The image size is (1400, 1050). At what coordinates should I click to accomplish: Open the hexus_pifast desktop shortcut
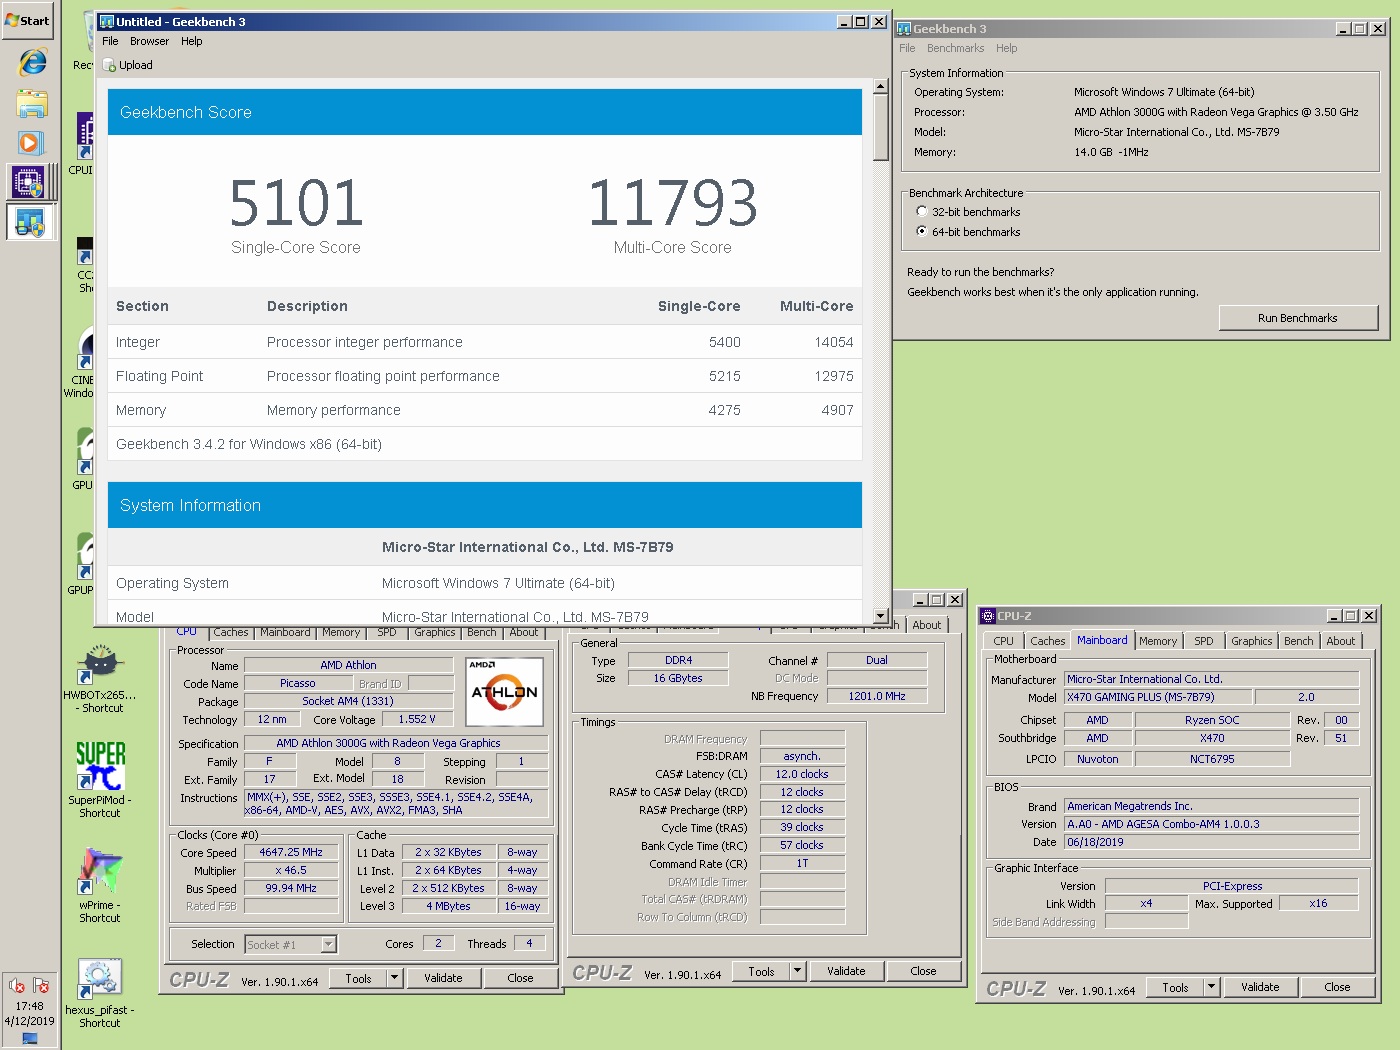point(100,993)
